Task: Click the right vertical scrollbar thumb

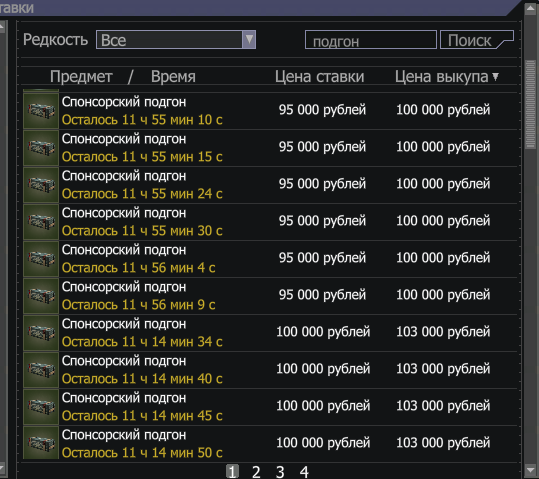Action: [x=530, y=105]
